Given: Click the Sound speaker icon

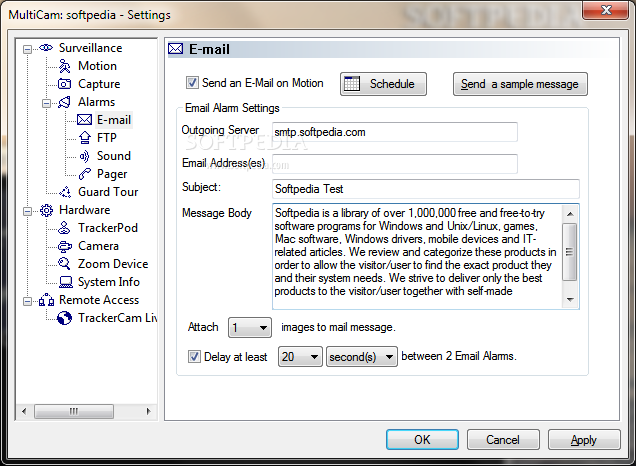Looking at the screenshot, I should point(84,156).
